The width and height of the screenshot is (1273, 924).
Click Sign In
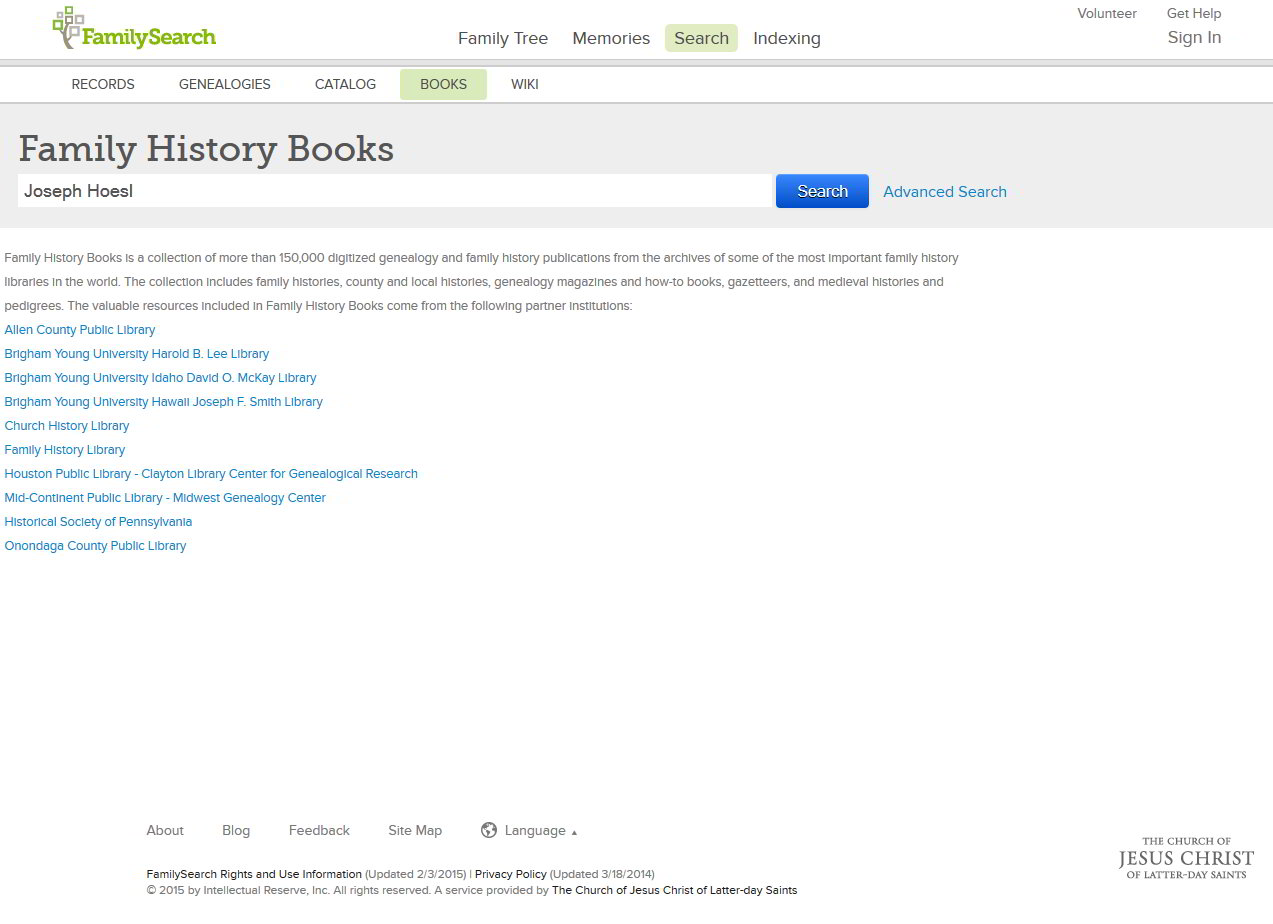point(1194,37)
